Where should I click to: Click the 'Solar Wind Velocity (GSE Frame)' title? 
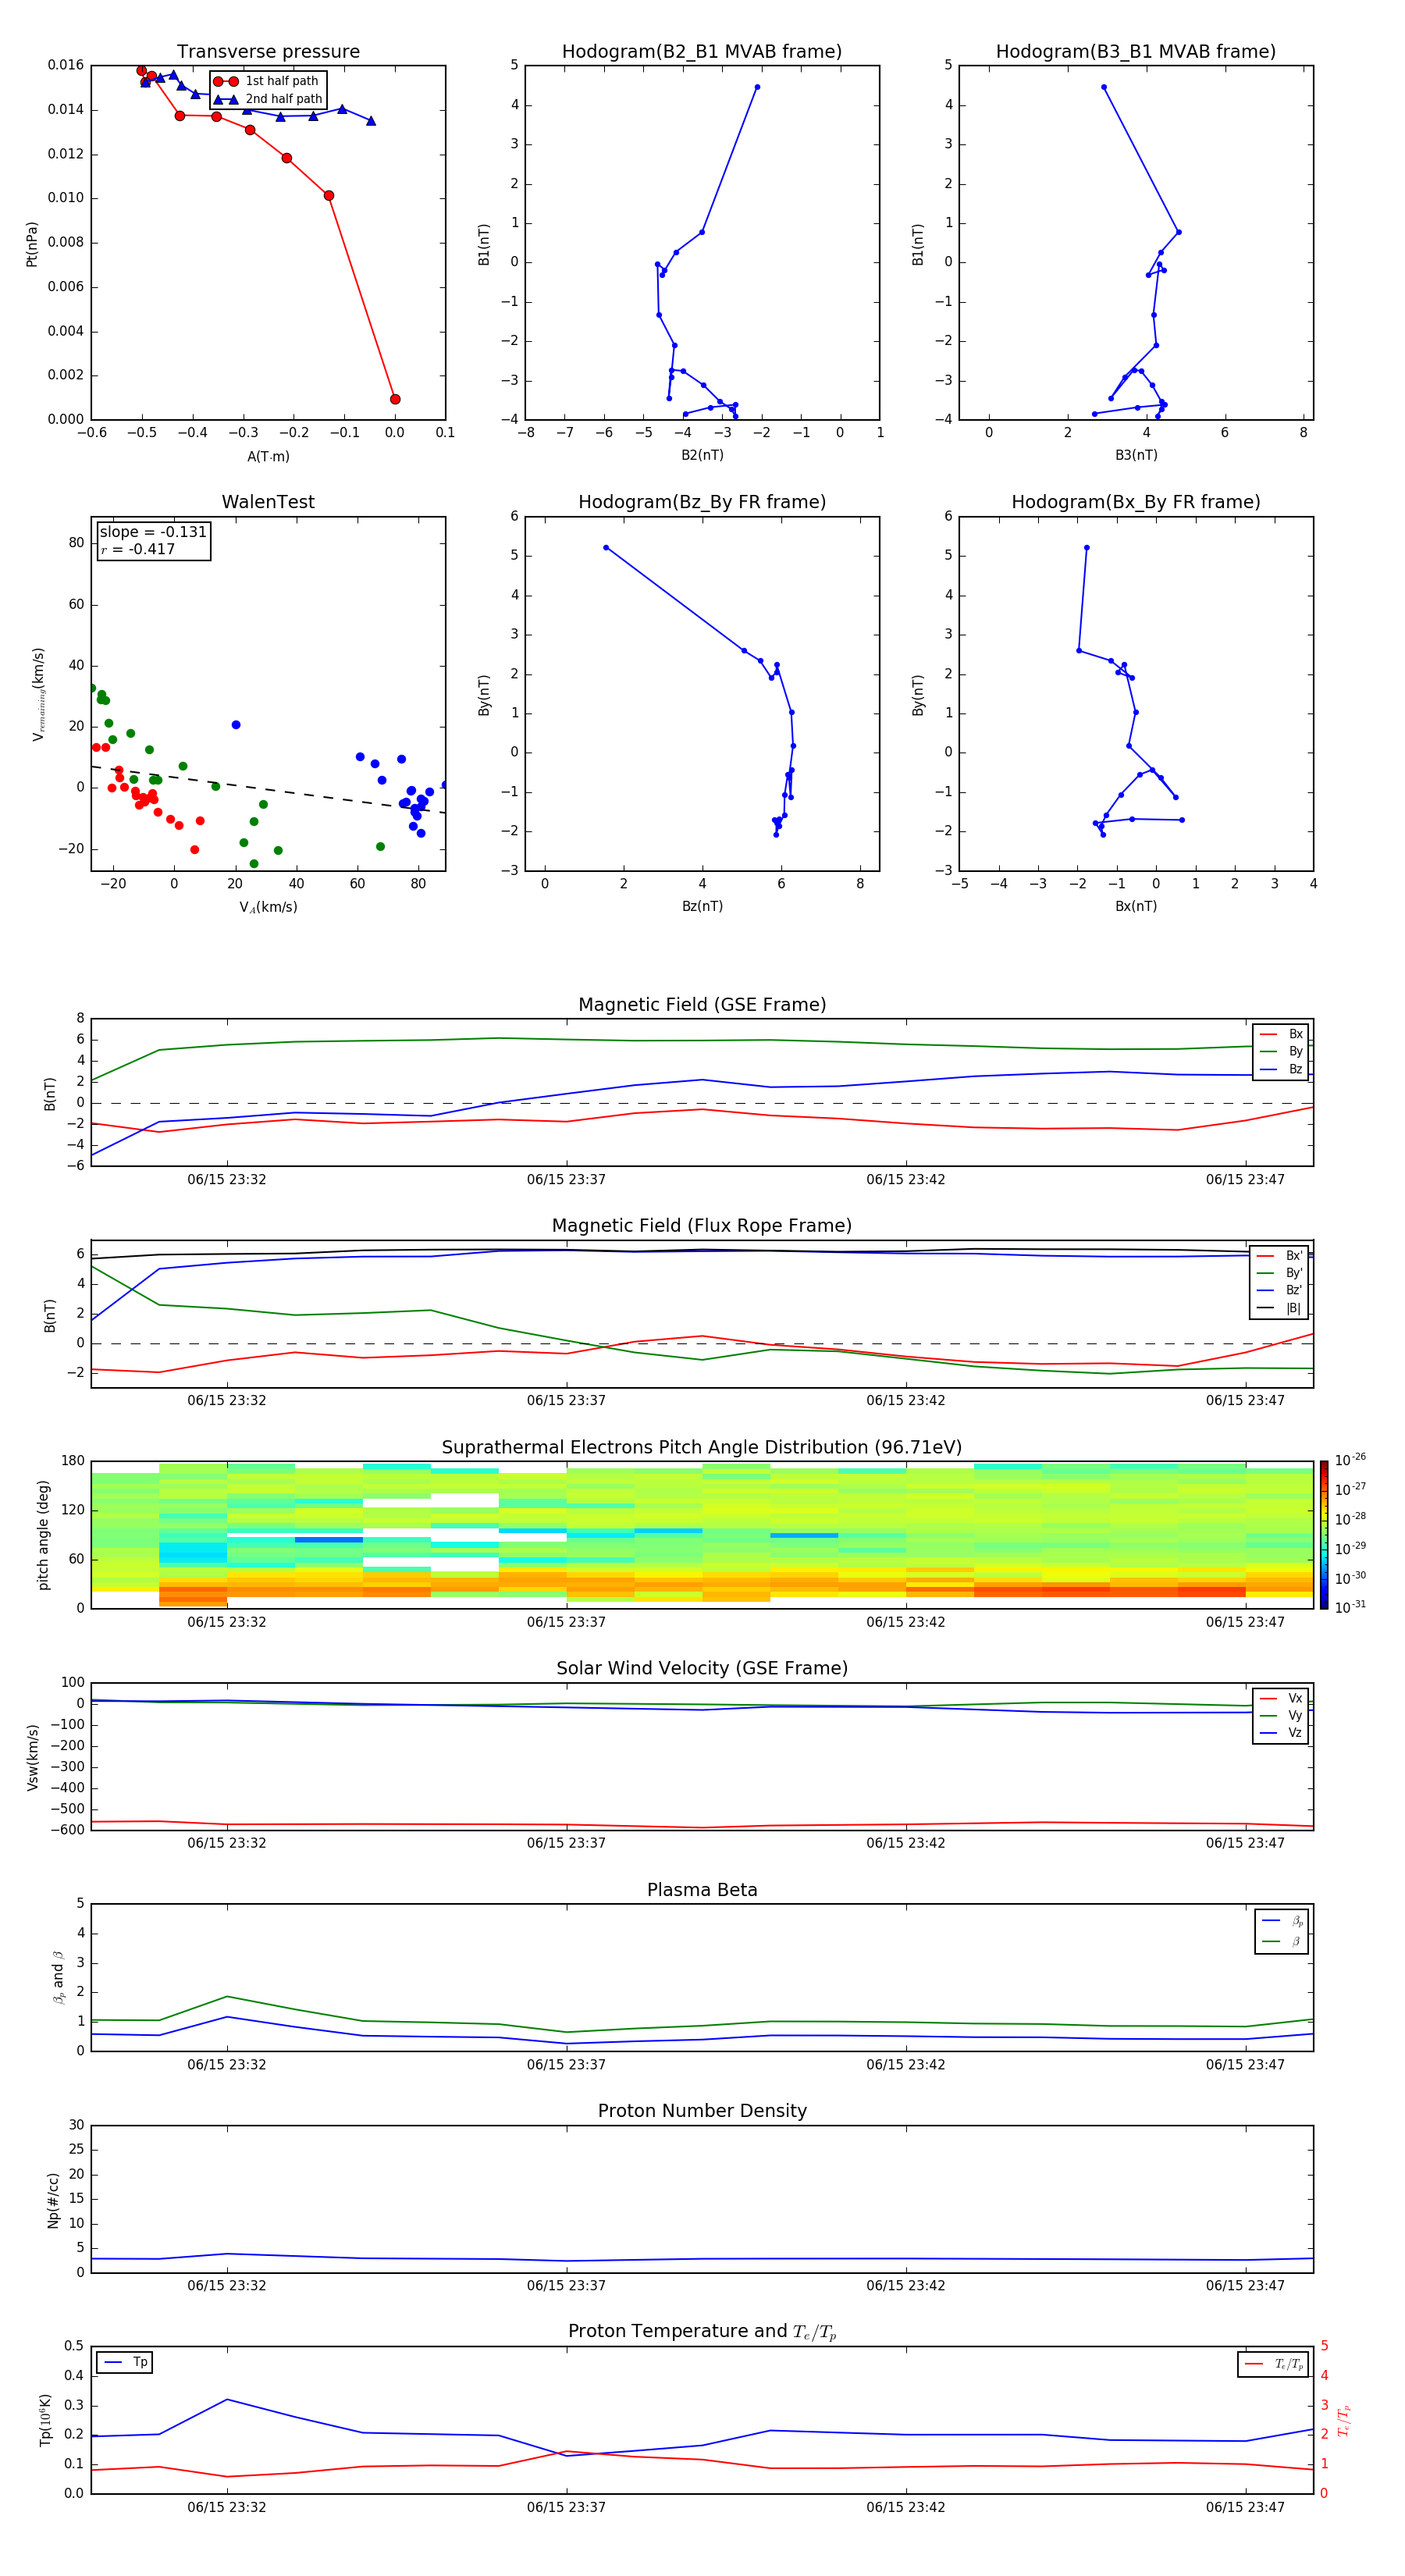[x=702, y=1668]
